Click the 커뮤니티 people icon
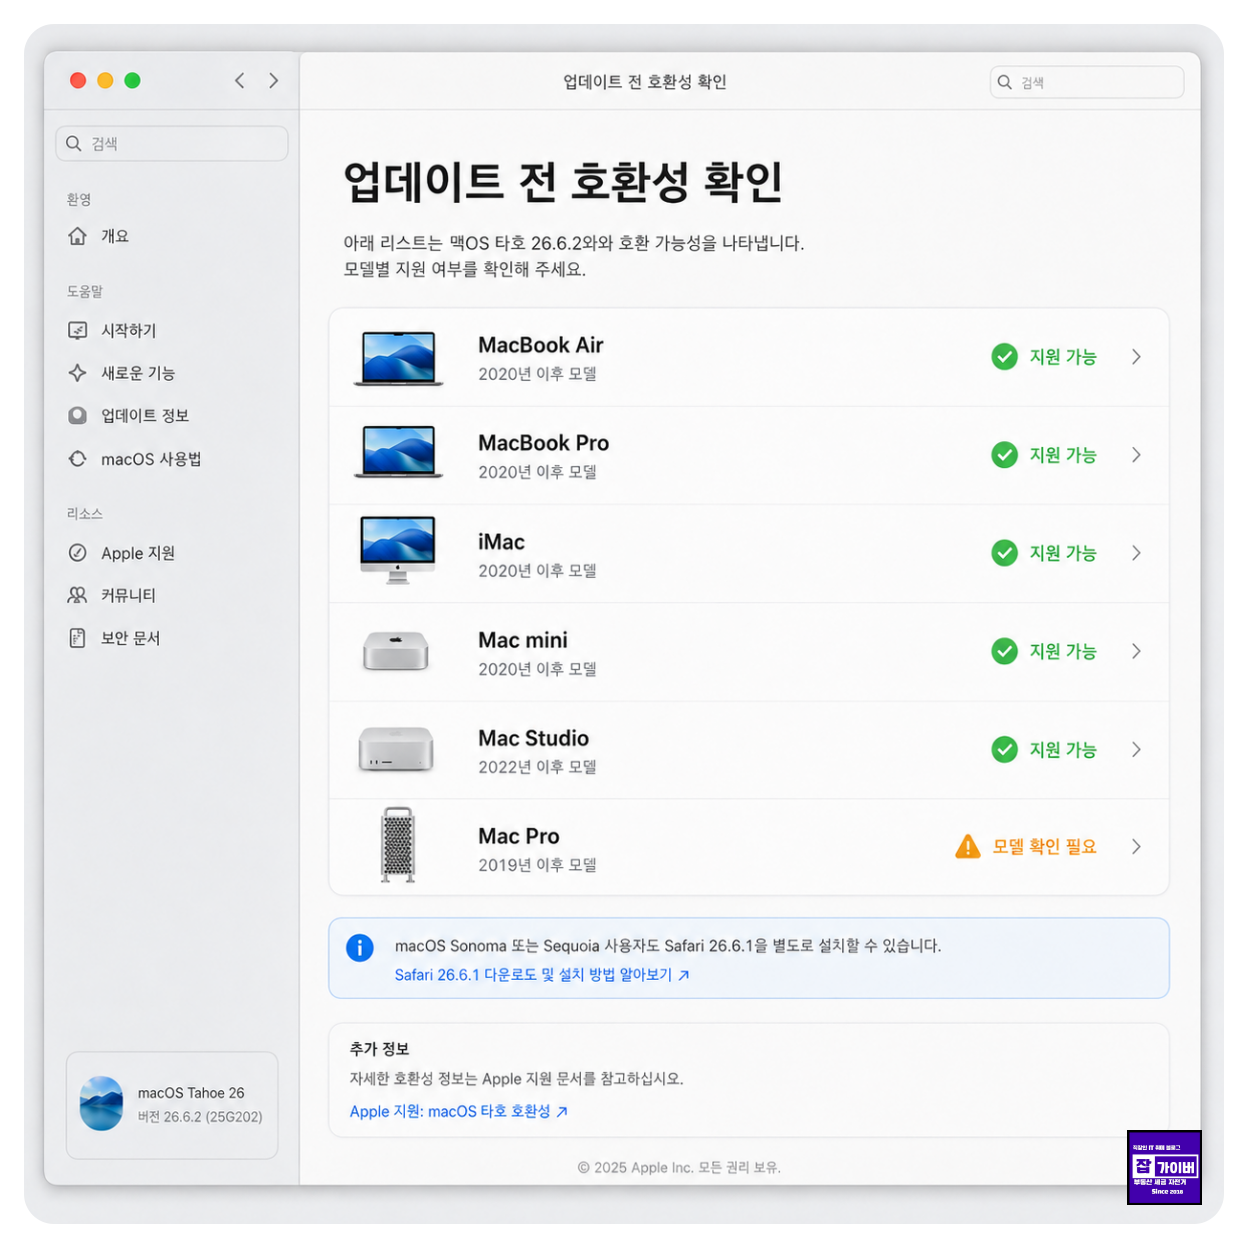This screenshot has height=1248, width=1248. (77, 595)
